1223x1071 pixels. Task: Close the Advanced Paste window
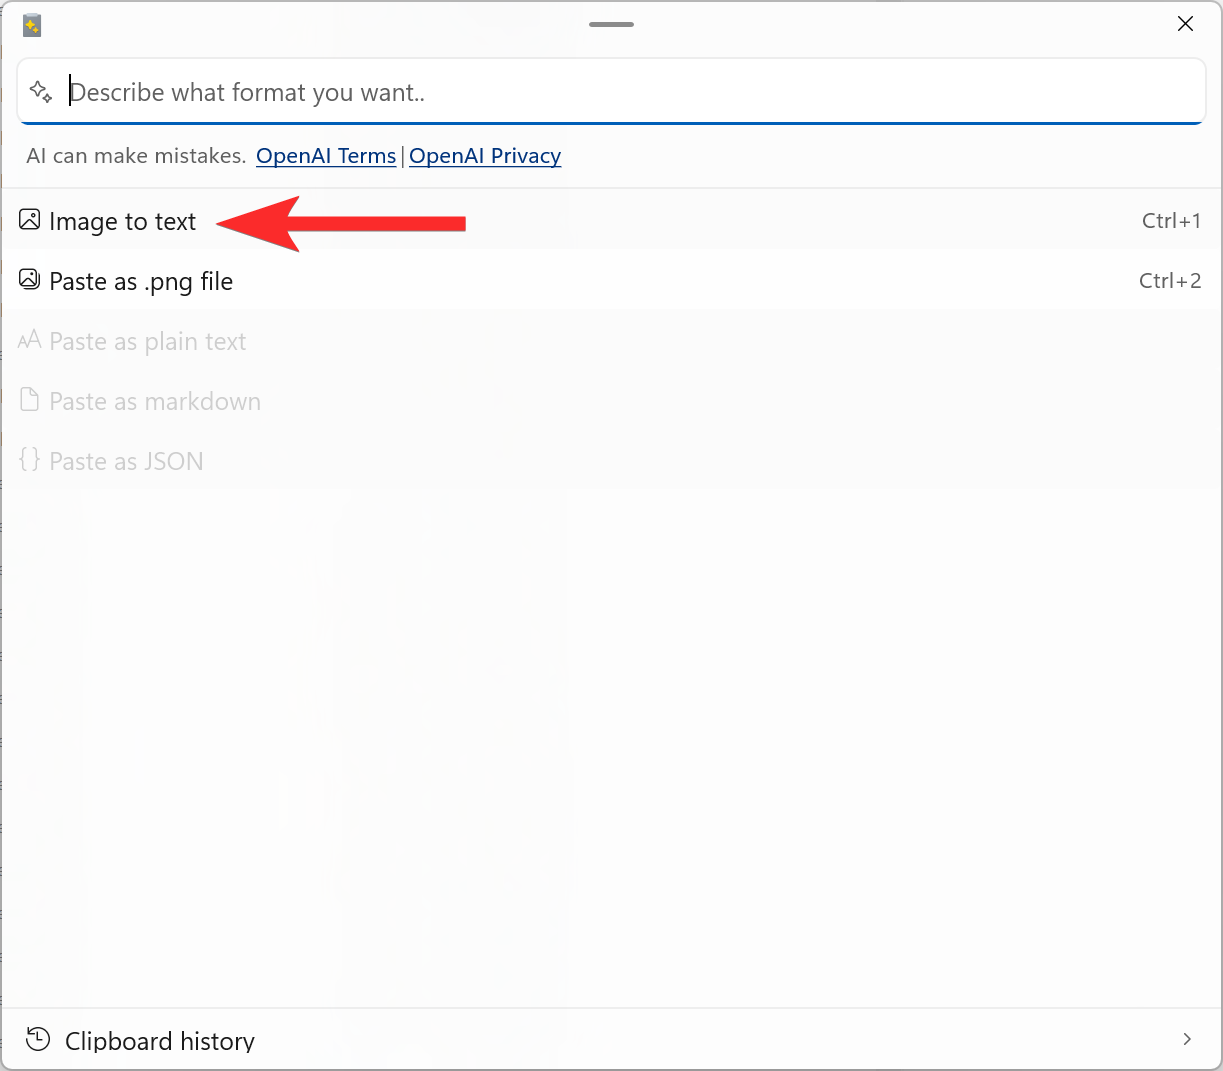1185,24
